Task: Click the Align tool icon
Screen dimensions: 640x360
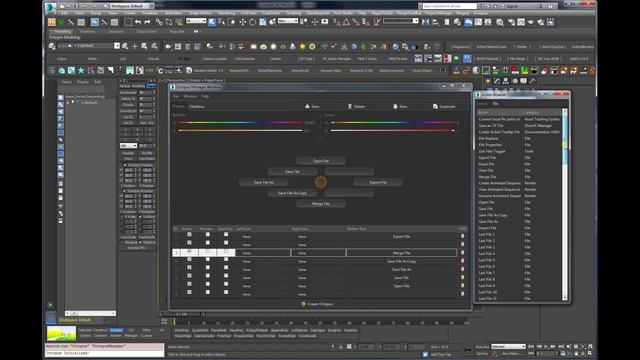Action: (436, 22)
